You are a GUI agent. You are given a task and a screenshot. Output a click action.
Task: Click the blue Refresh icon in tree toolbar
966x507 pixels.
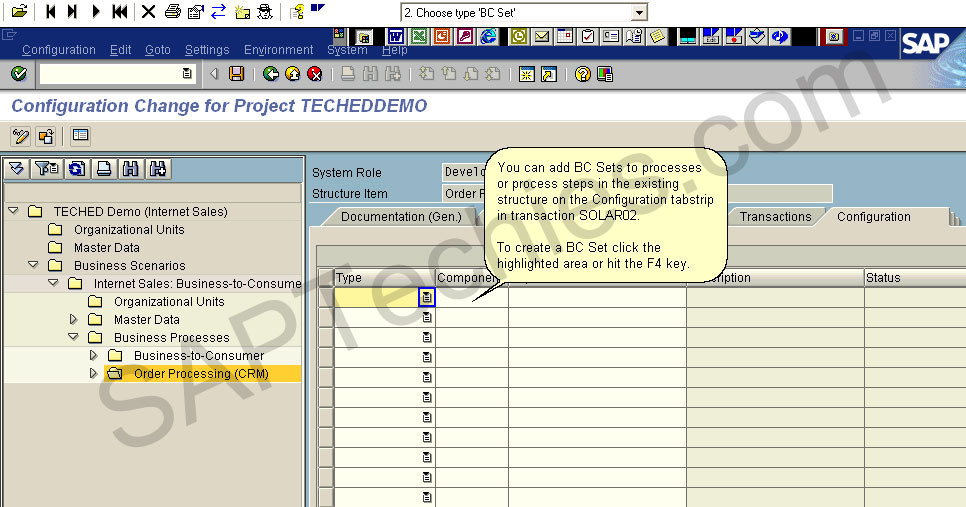click(x=77, y=168)
